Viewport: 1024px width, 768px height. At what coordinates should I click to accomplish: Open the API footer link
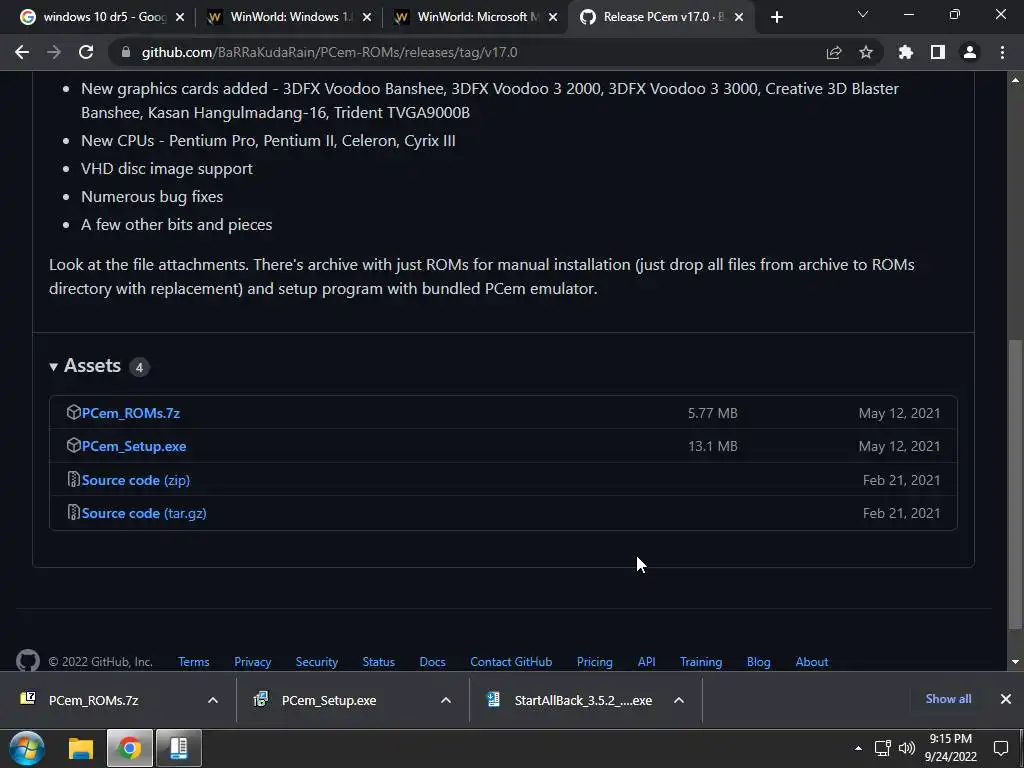[x=647, y=662]
